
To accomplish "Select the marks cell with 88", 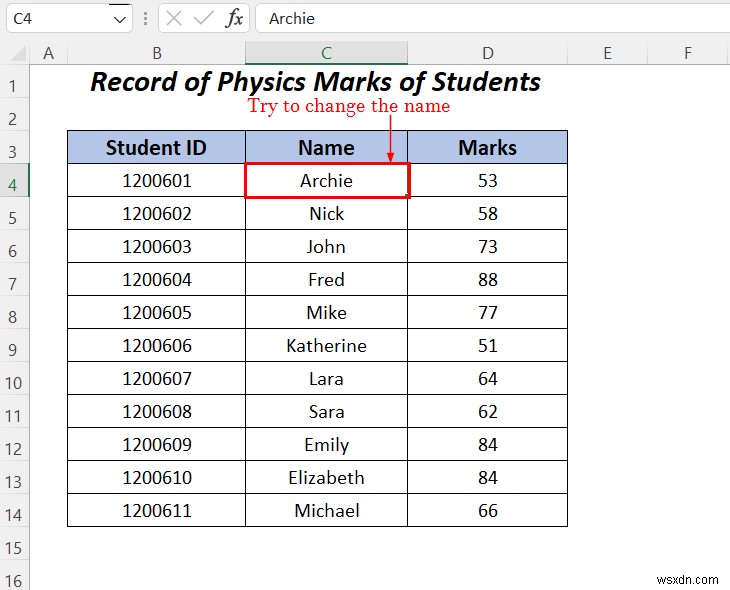I will [x=487, y=279].
